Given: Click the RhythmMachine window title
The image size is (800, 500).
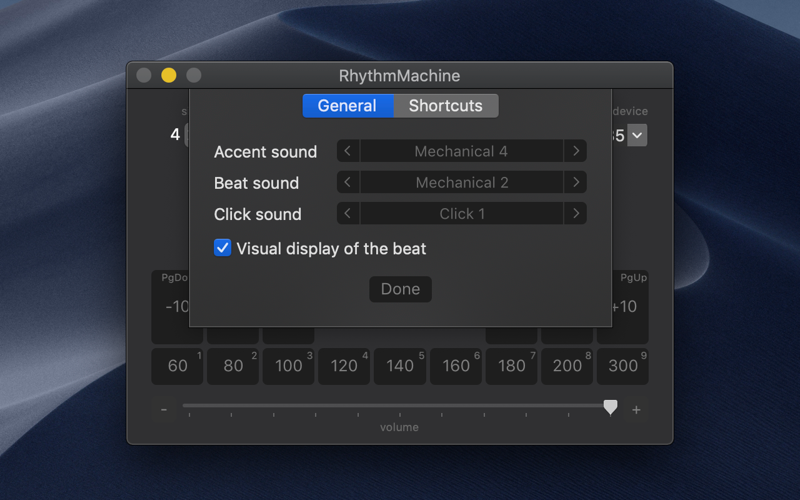Looking at the screenshot, I should [399, 76].
